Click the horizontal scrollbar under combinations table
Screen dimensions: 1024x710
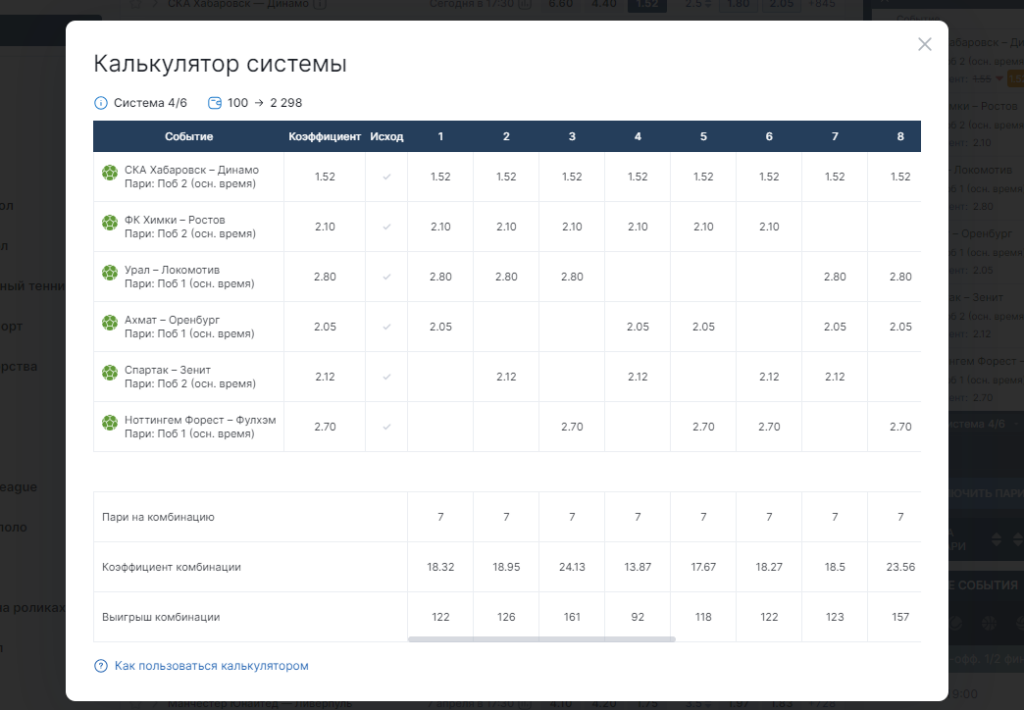[541, 639]
